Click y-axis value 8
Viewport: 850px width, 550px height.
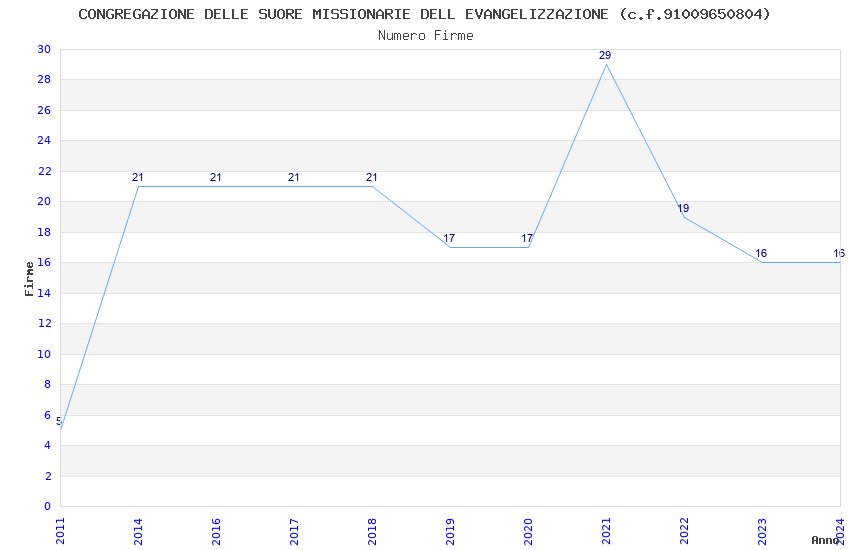(48, 384)
